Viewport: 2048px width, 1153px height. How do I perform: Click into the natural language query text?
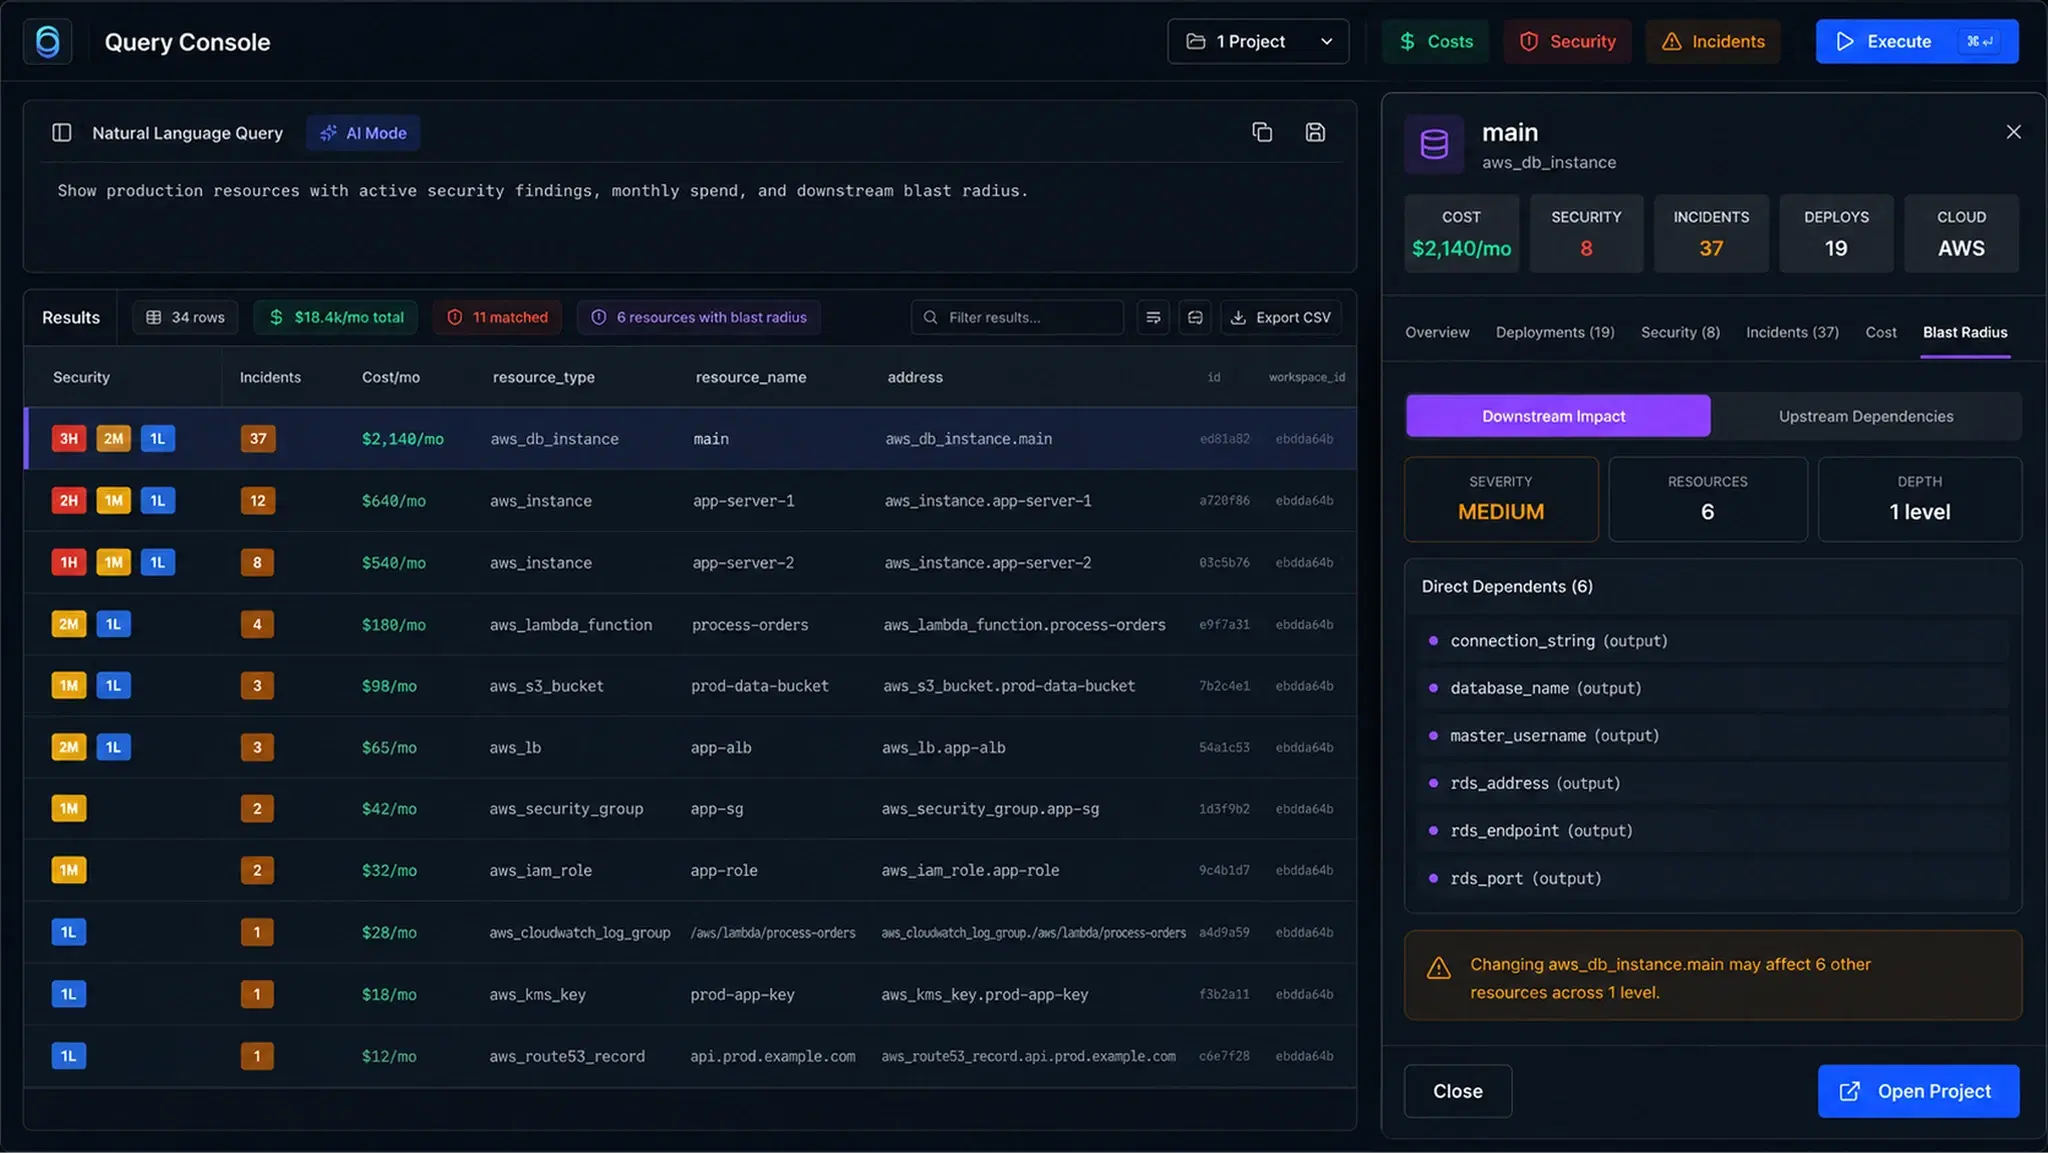point(542,191)
